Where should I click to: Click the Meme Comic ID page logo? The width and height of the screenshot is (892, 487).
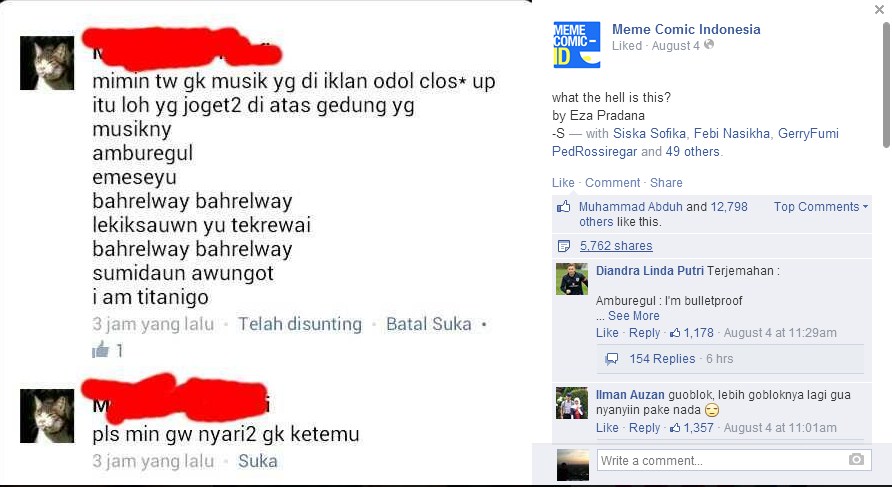coord(576,44)
